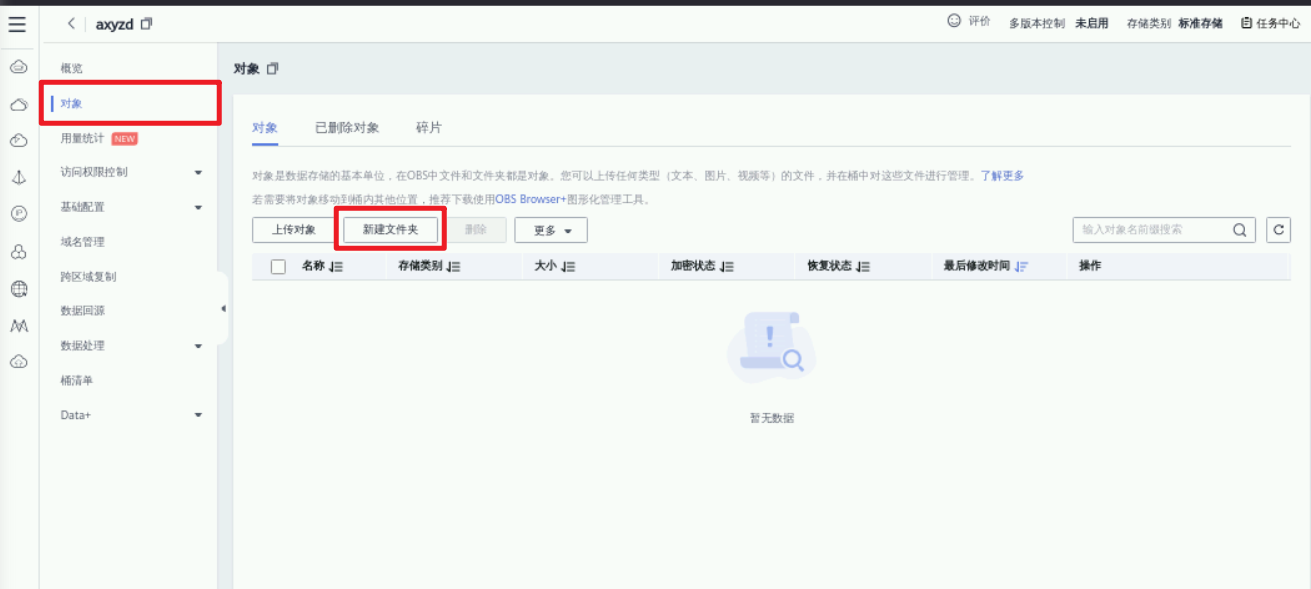The height and width of the screenshot is (589, 1311).
Task: Click the second cloud icon in left rail
Action: tap(18, 104)
